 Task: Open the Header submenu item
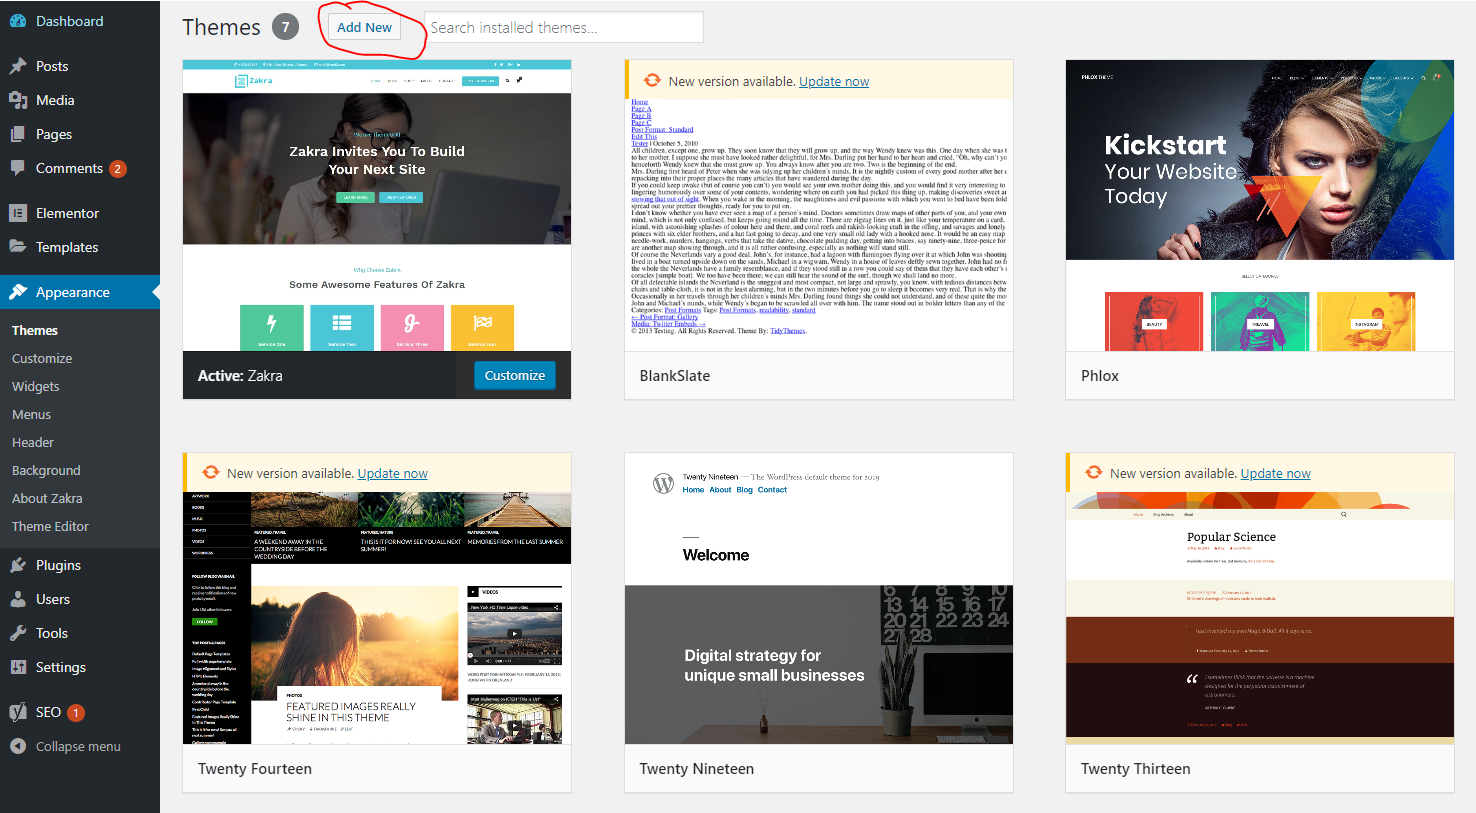(33, 442)
